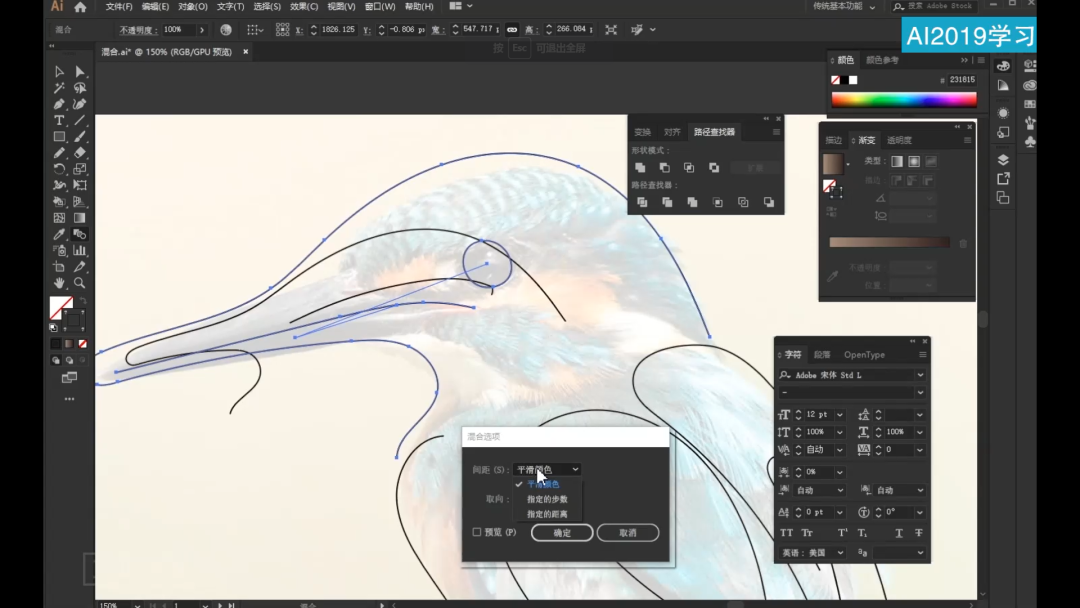Select the Zoom magnifier tool

point(80,283)
